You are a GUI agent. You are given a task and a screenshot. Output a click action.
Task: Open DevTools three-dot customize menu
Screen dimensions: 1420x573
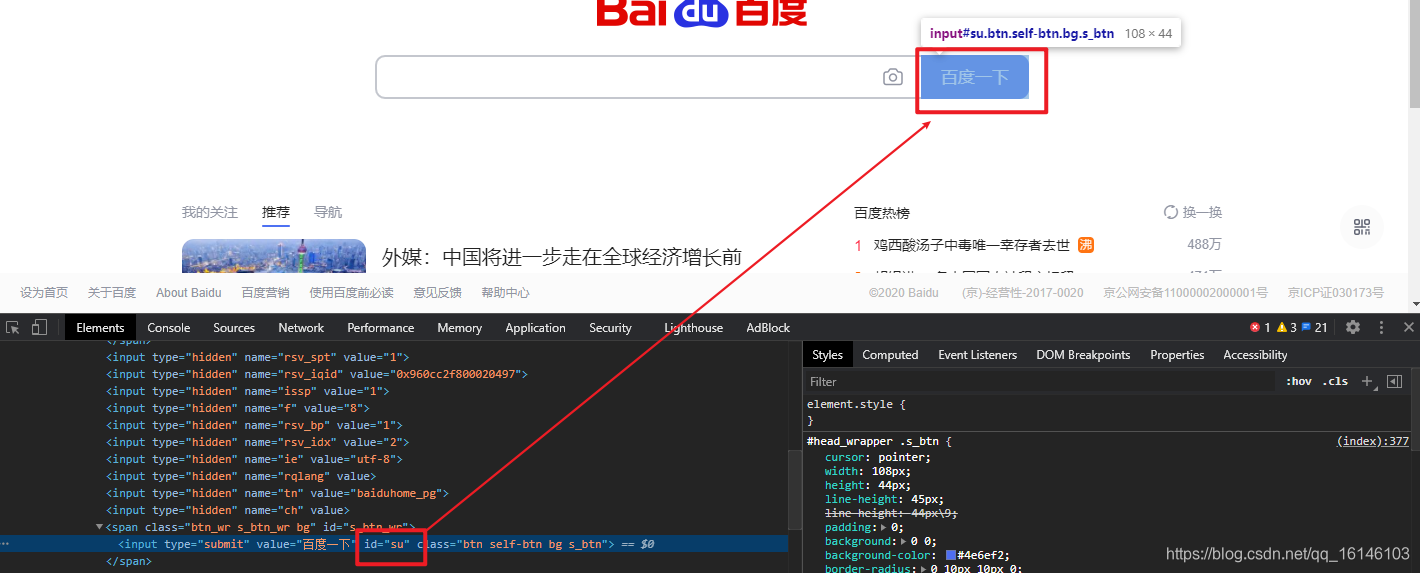pos(1382,327)
